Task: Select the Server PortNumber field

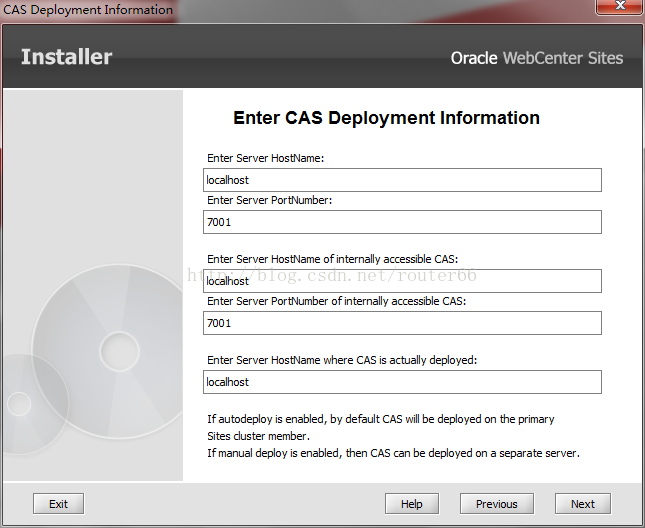Action: point(402,222)
